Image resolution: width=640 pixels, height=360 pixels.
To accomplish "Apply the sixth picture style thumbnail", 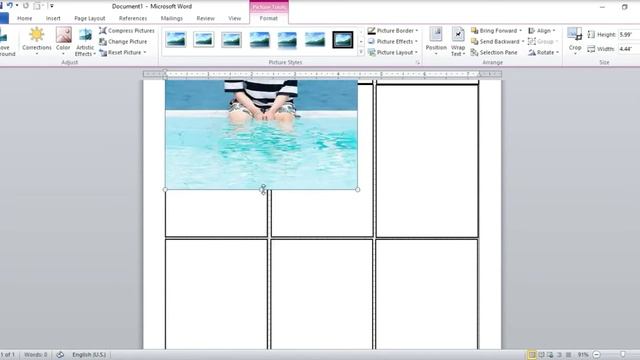I will (x=315, y=40).
